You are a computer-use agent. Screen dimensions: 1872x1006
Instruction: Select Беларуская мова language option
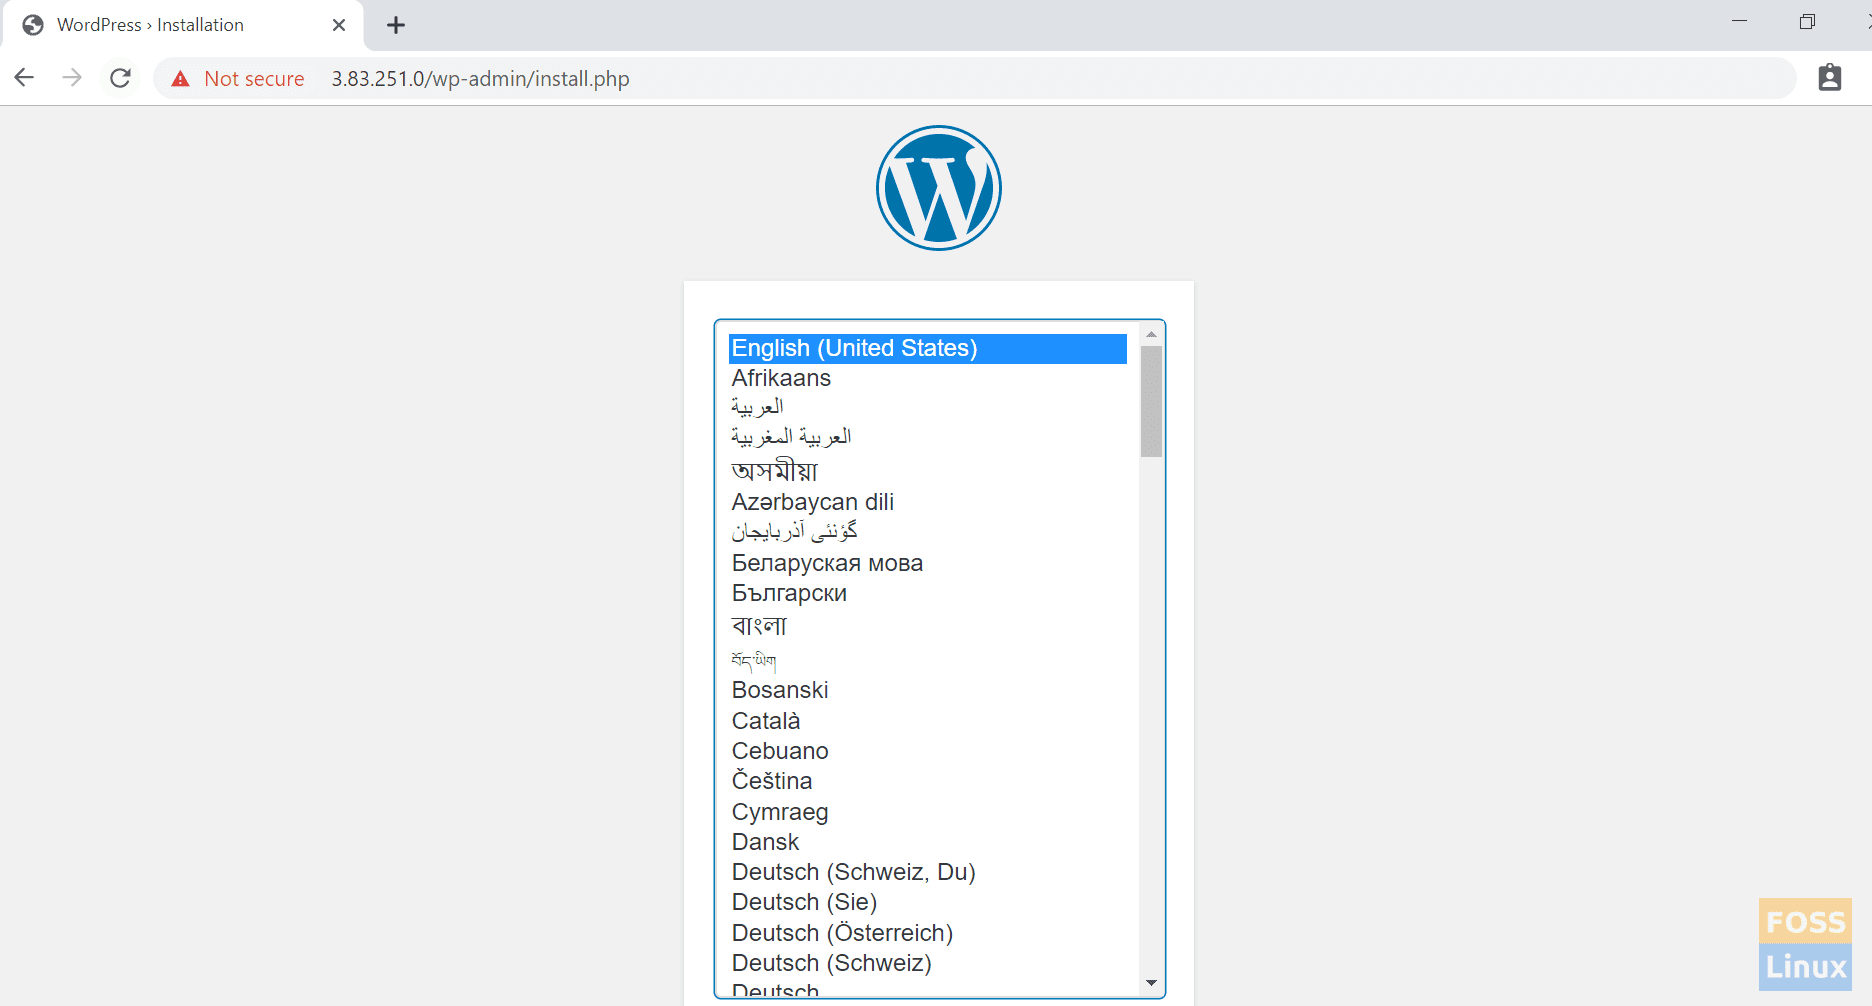pos(928,563)
